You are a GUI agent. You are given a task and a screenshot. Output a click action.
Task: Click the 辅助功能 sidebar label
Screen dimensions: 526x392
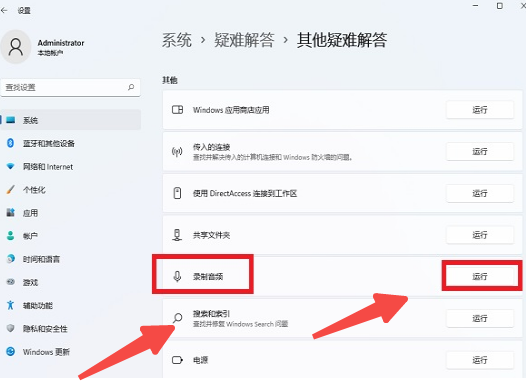pyautogui.click(x=38, y=305)
